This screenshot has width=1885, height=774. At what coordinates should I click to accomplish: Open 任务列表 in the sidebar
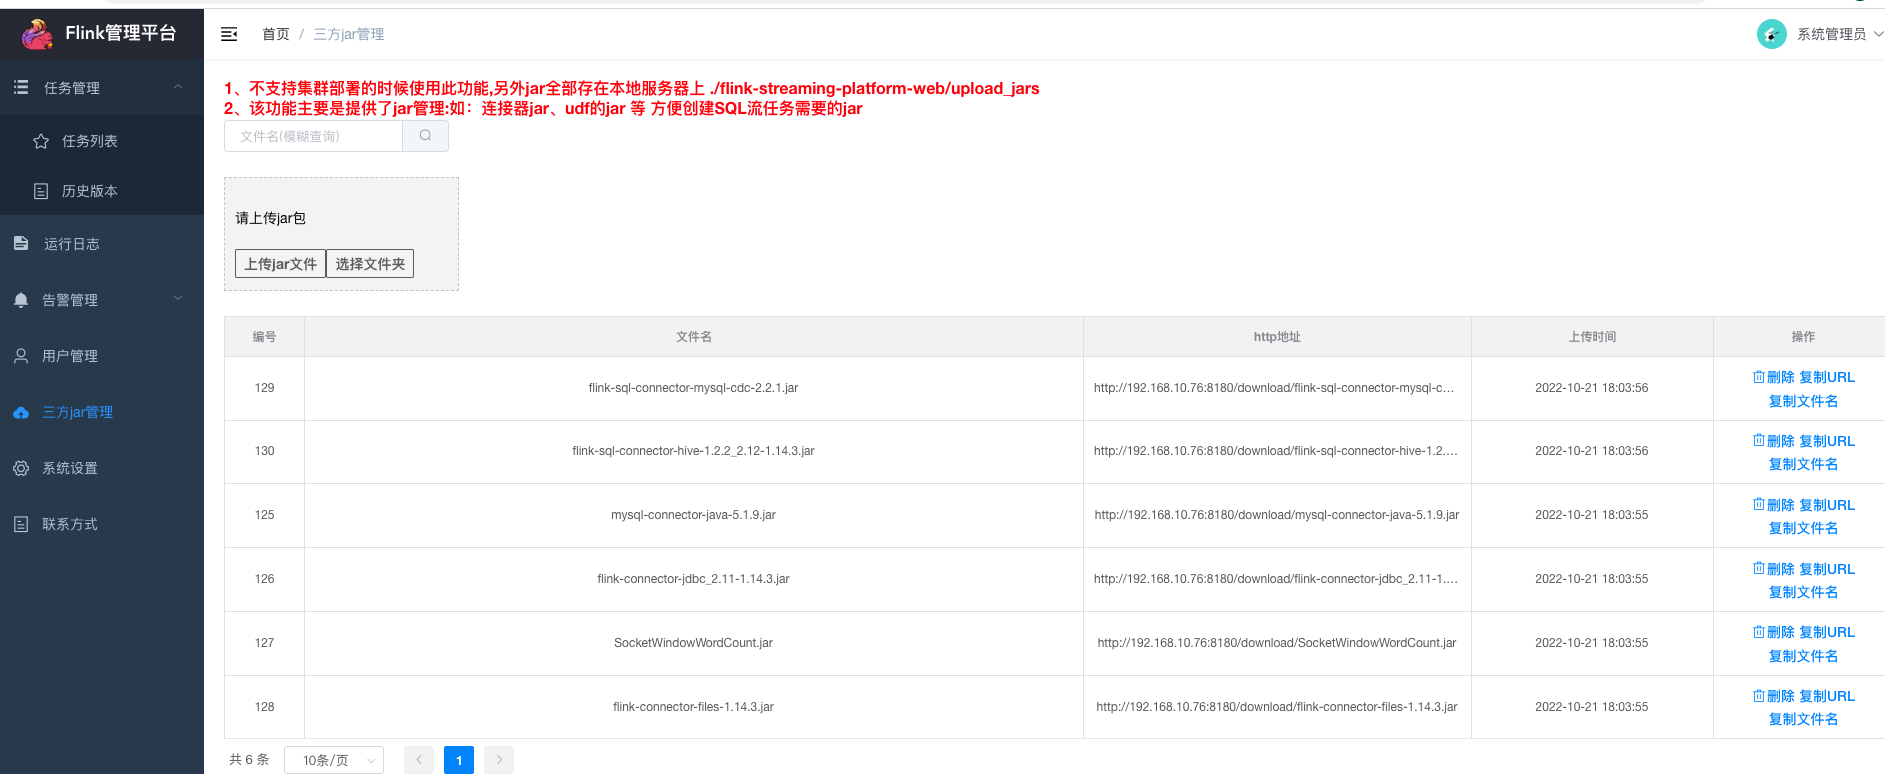click(102, 141)
